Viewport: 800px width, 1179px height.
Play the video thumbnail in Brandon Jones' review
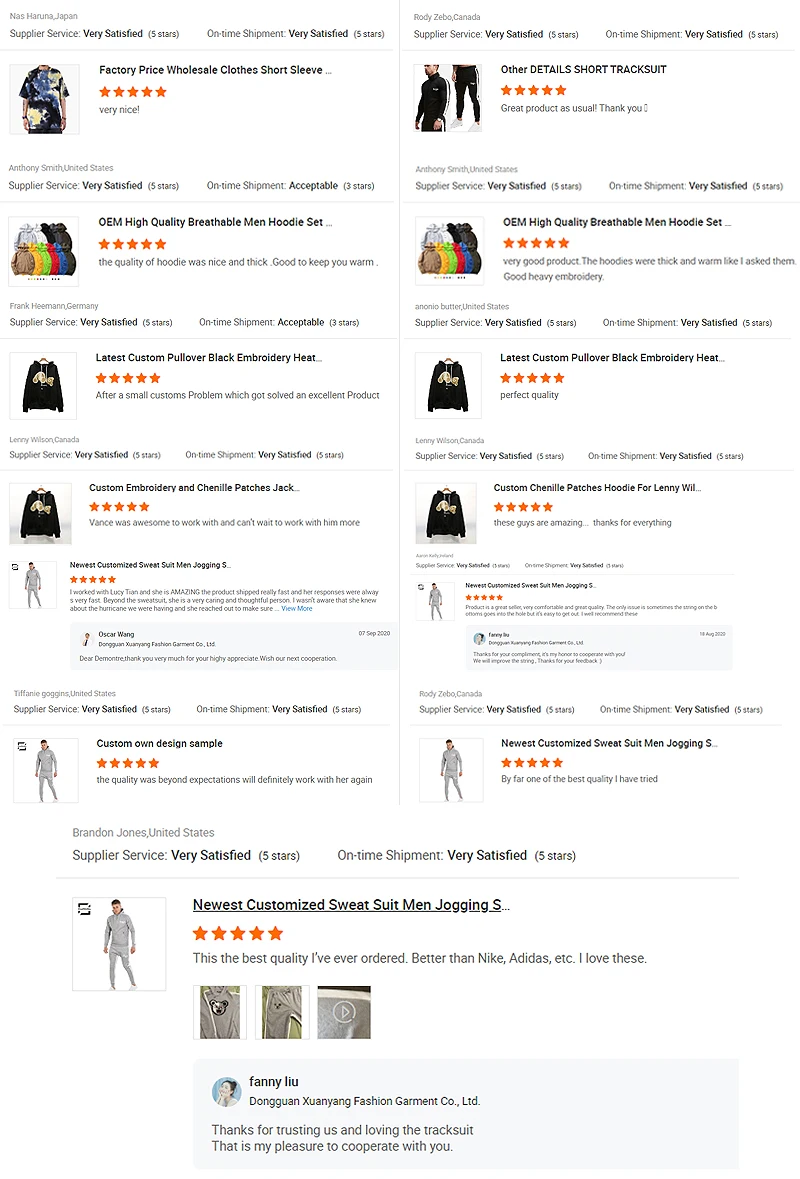click(344, 1012)
